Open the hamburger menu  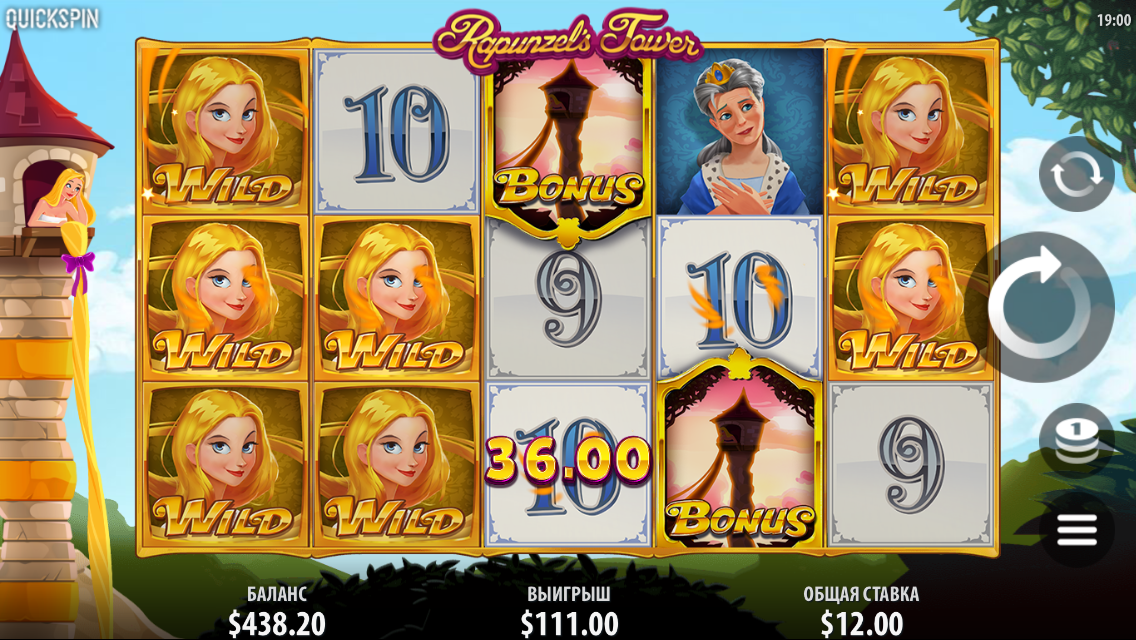(x=1077, y=531)
